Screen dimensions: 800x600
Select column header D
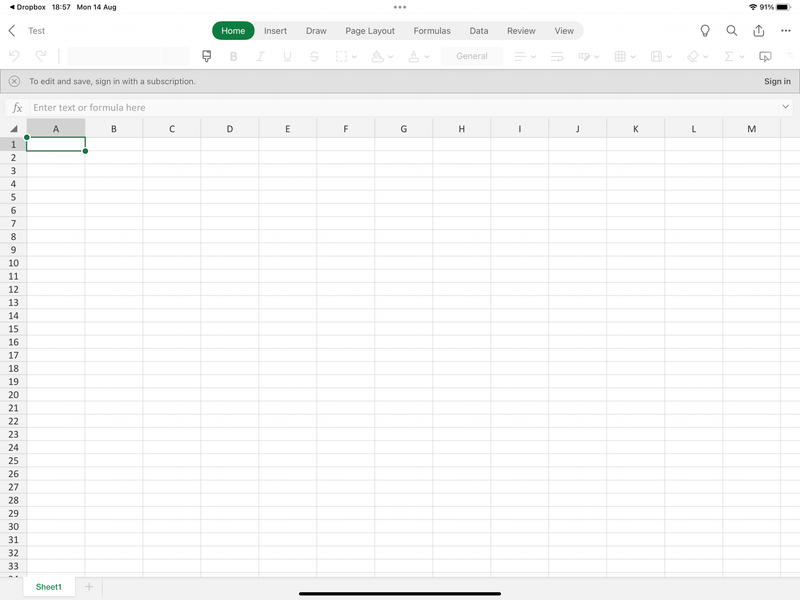tap(230, 129)
